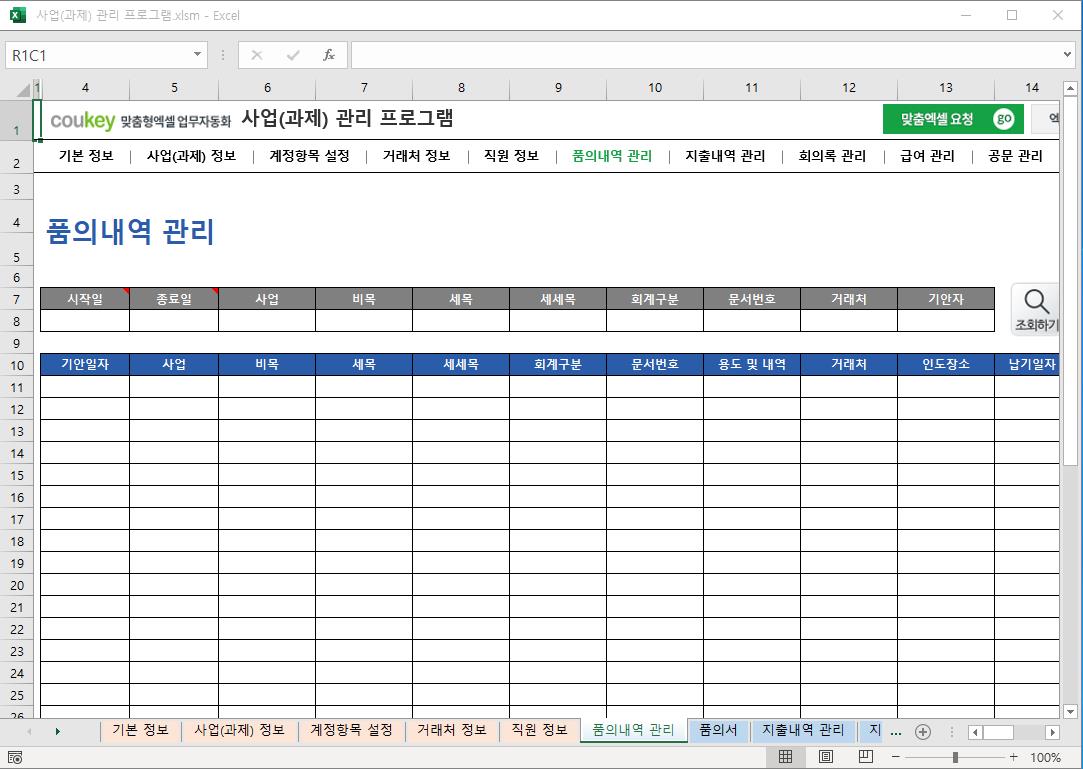Open 지출내역 관리 navigation menu item

[x=725, y=156]
